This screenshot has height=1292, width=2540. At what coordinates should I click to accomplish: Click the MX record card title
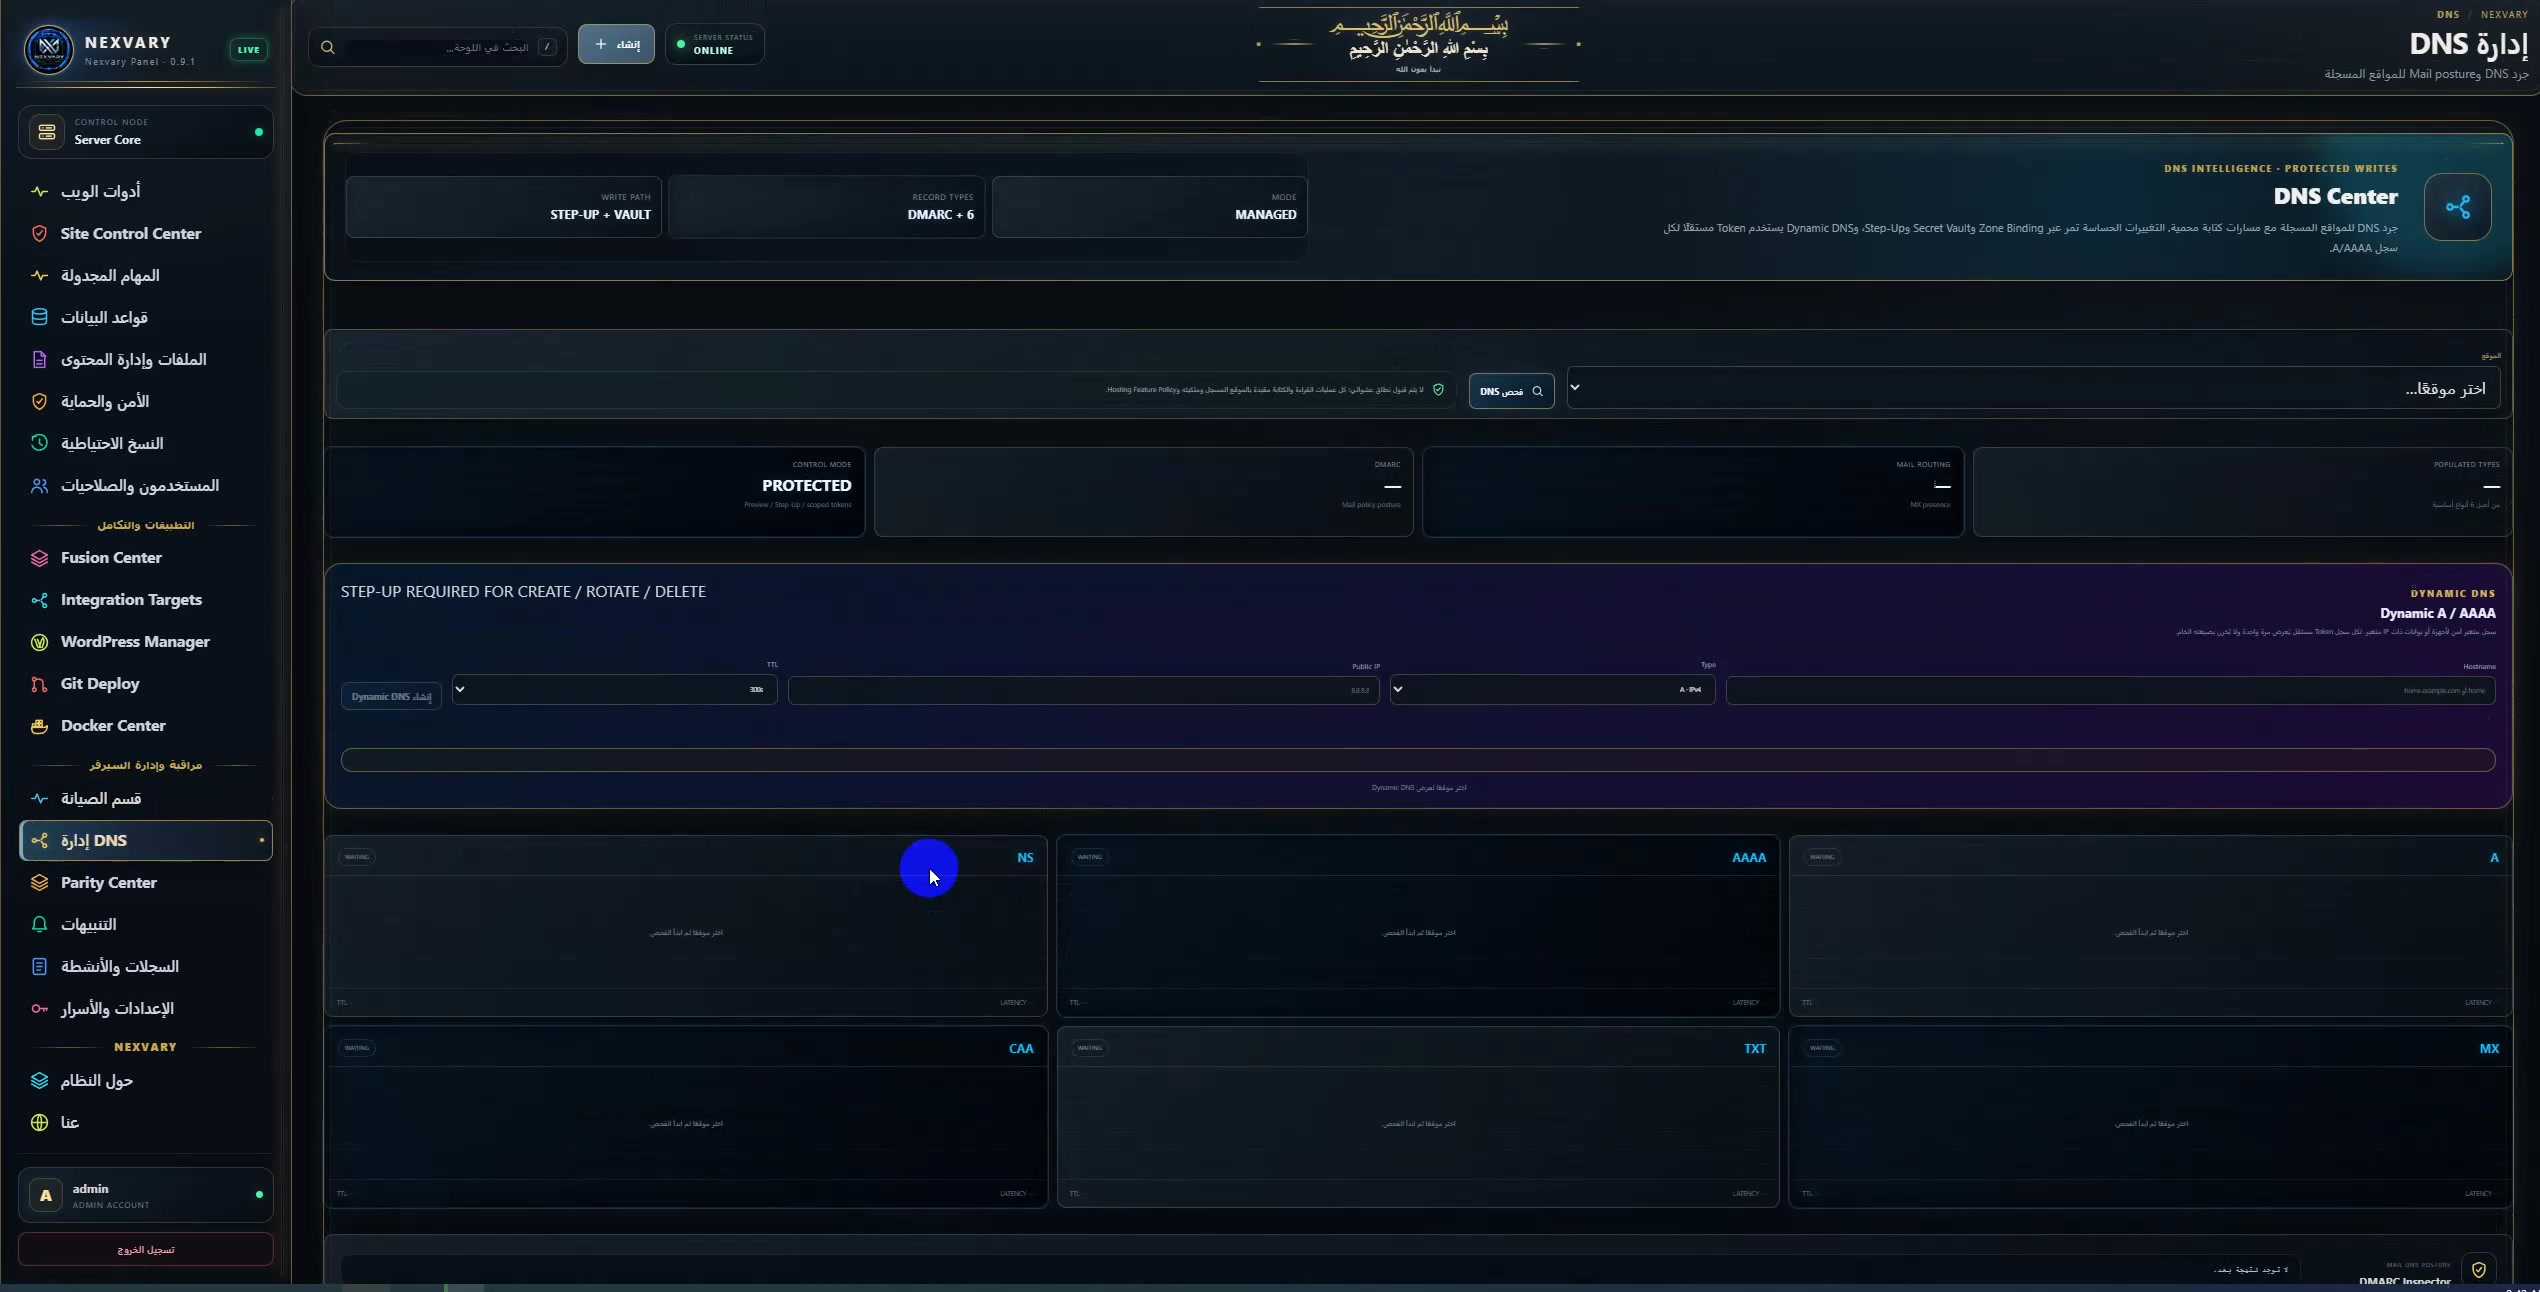pos(2488,1049)
